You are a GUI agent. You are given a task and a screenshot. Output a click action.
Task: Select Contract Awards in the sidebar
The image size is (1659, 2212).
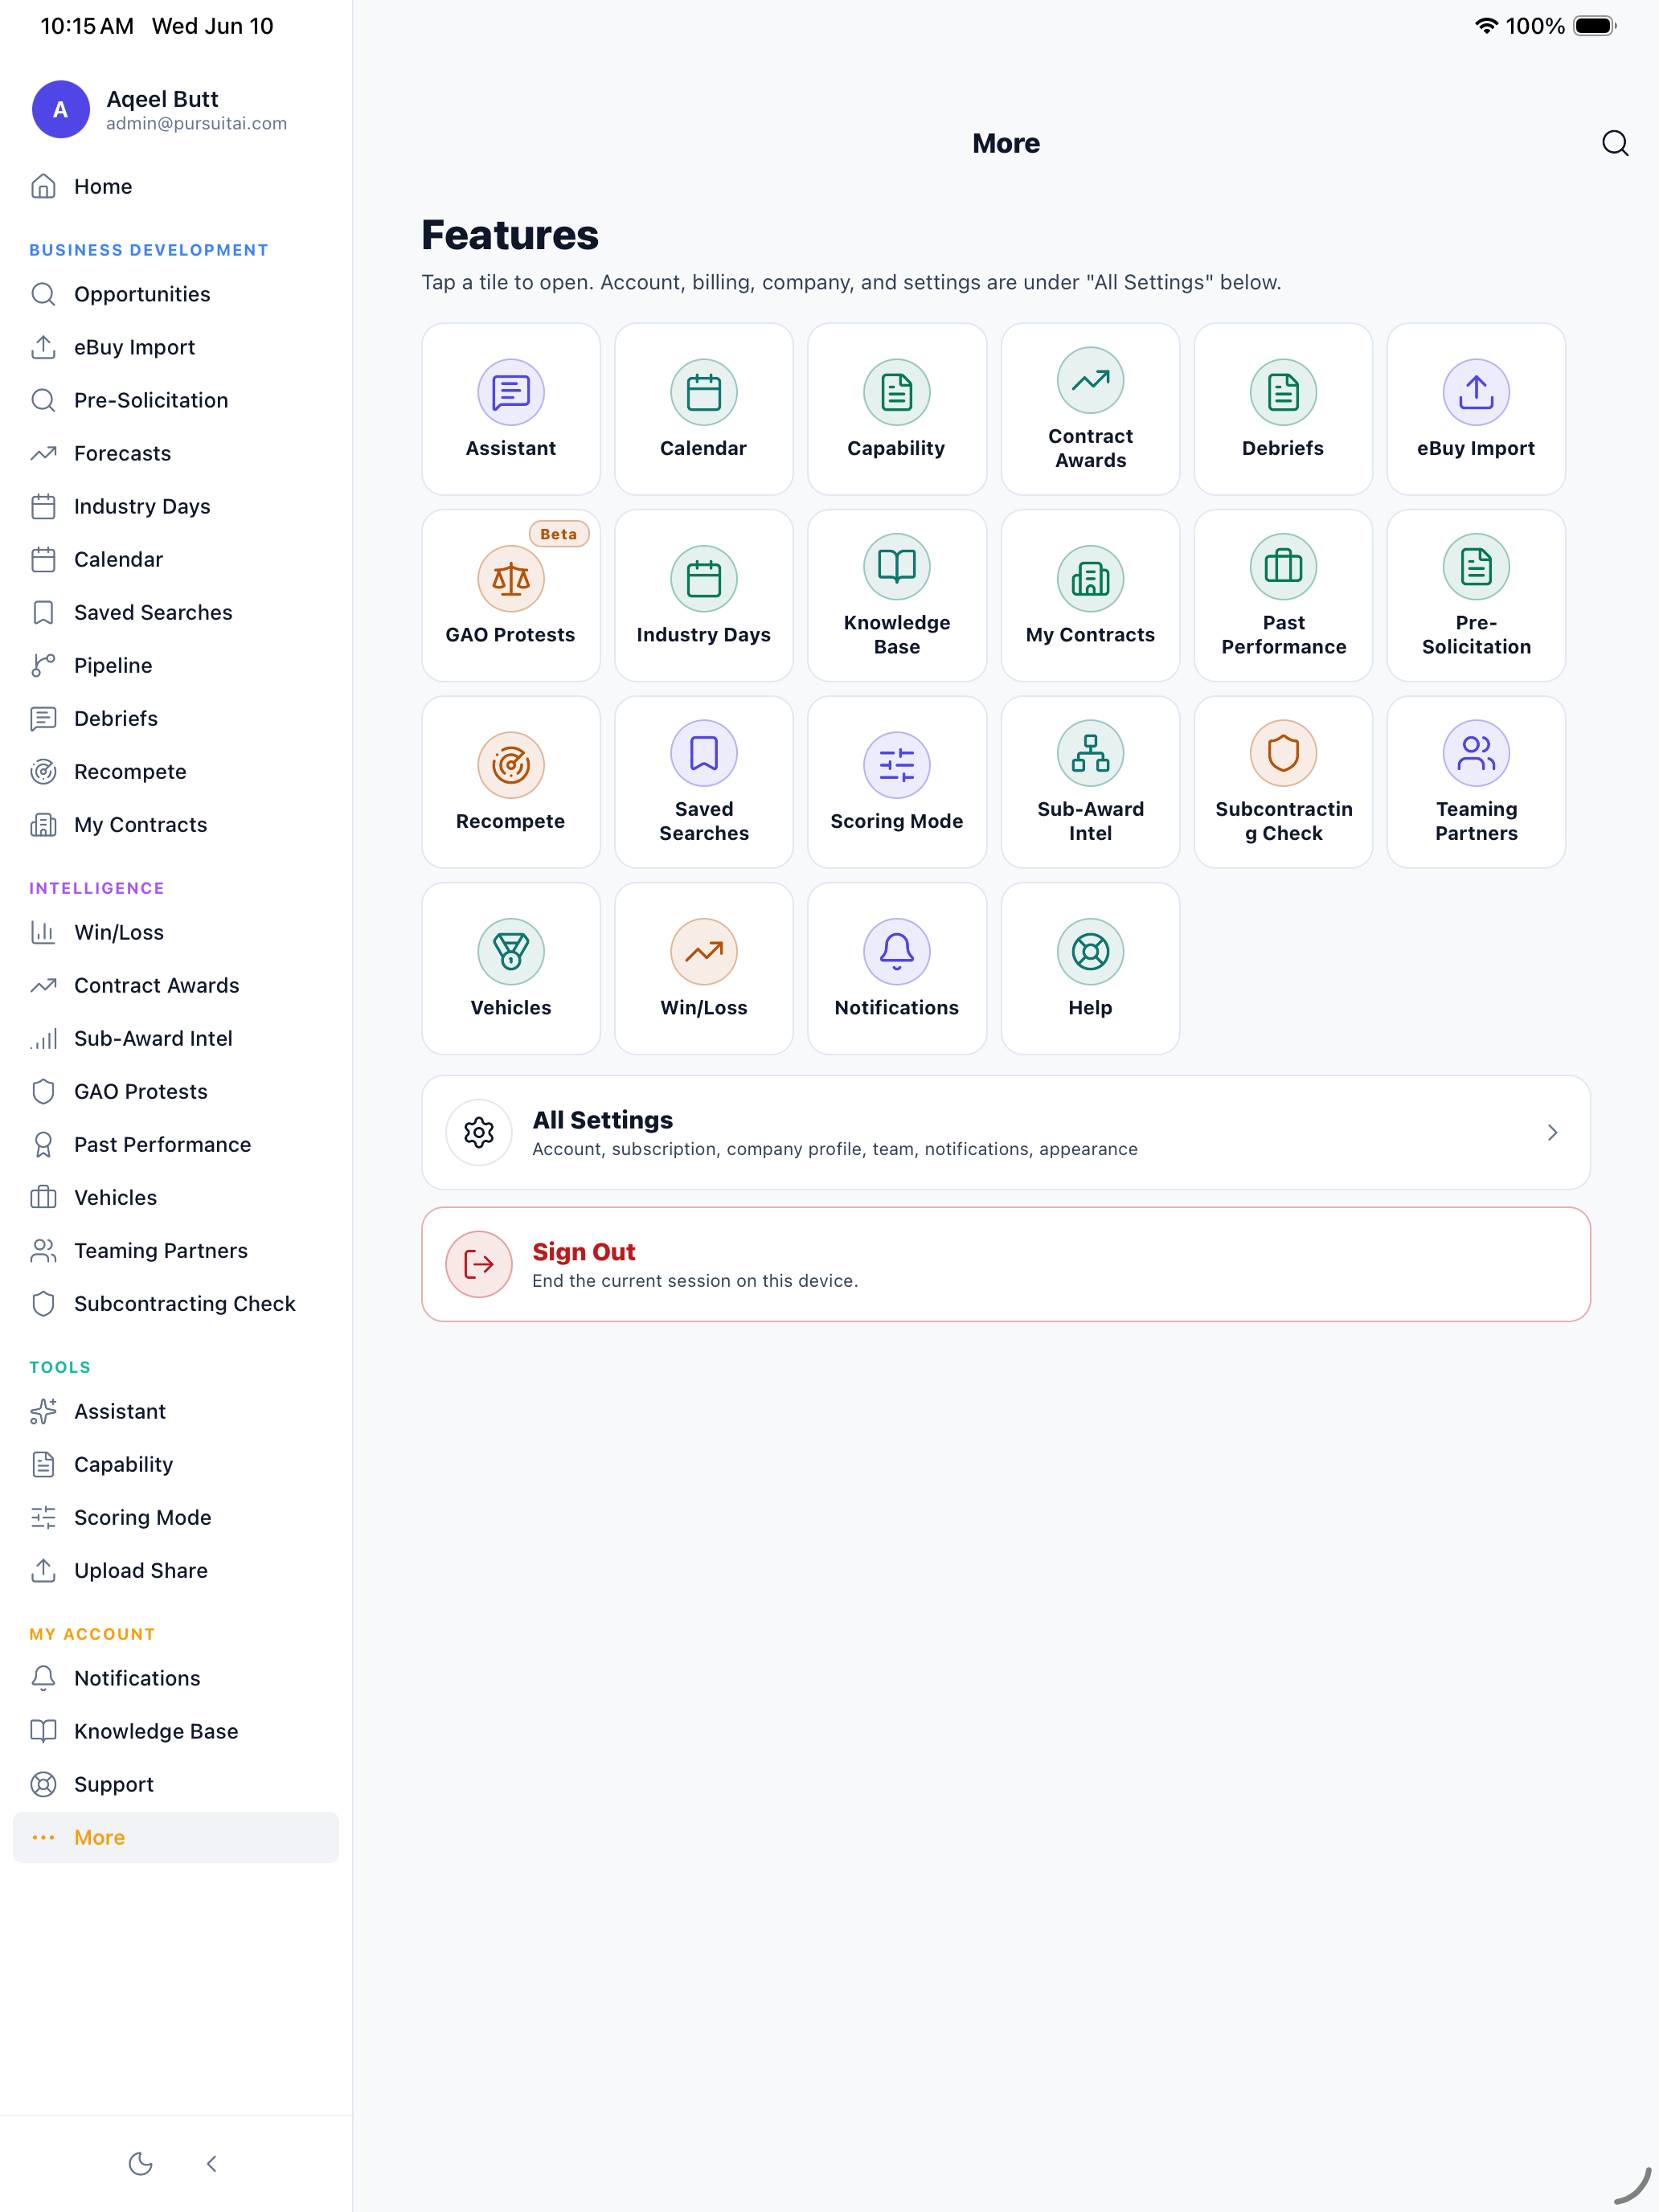pyautogui.click(x=175, y=985)
